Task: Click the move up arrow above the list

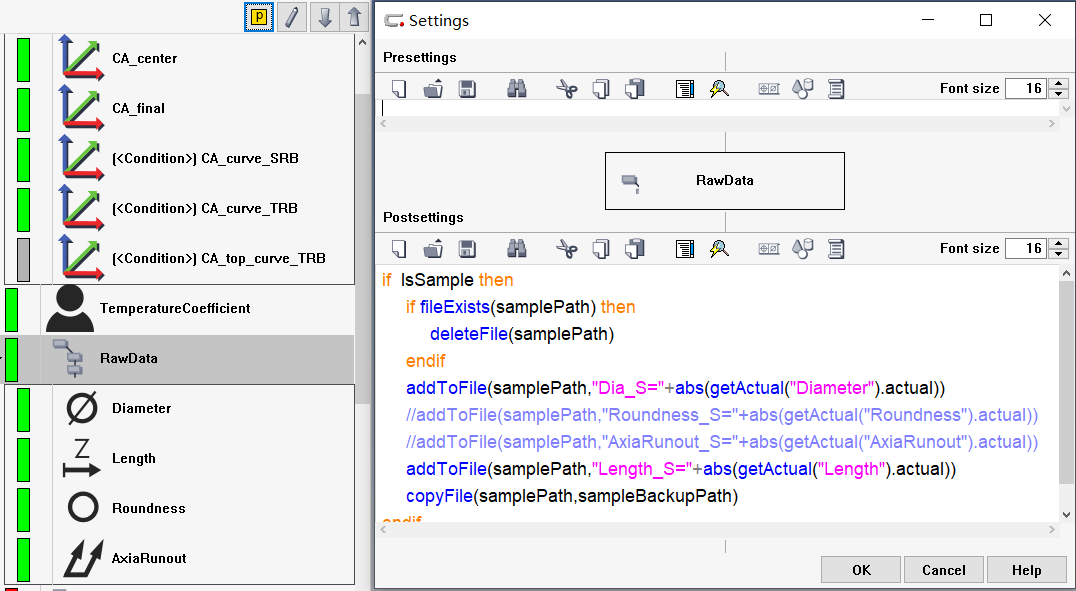Action: click(x=354, y=17)
